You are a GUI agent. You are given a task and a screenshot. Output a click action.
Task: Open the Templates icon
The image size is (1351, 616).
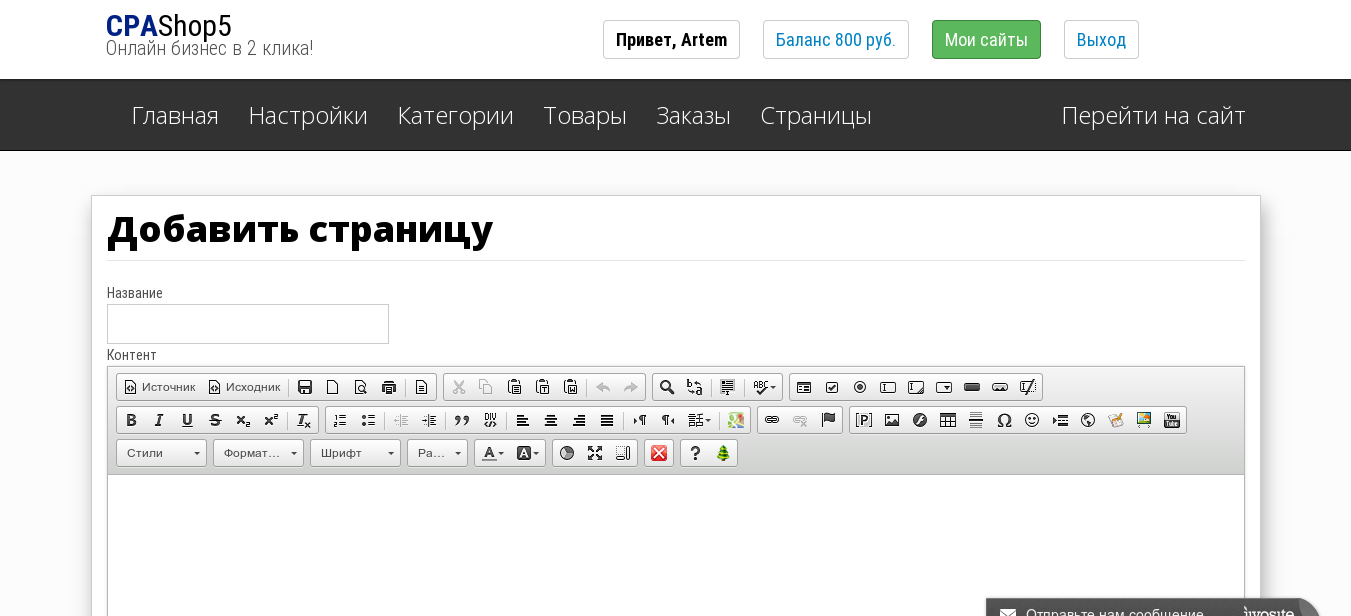click(422, 387)
